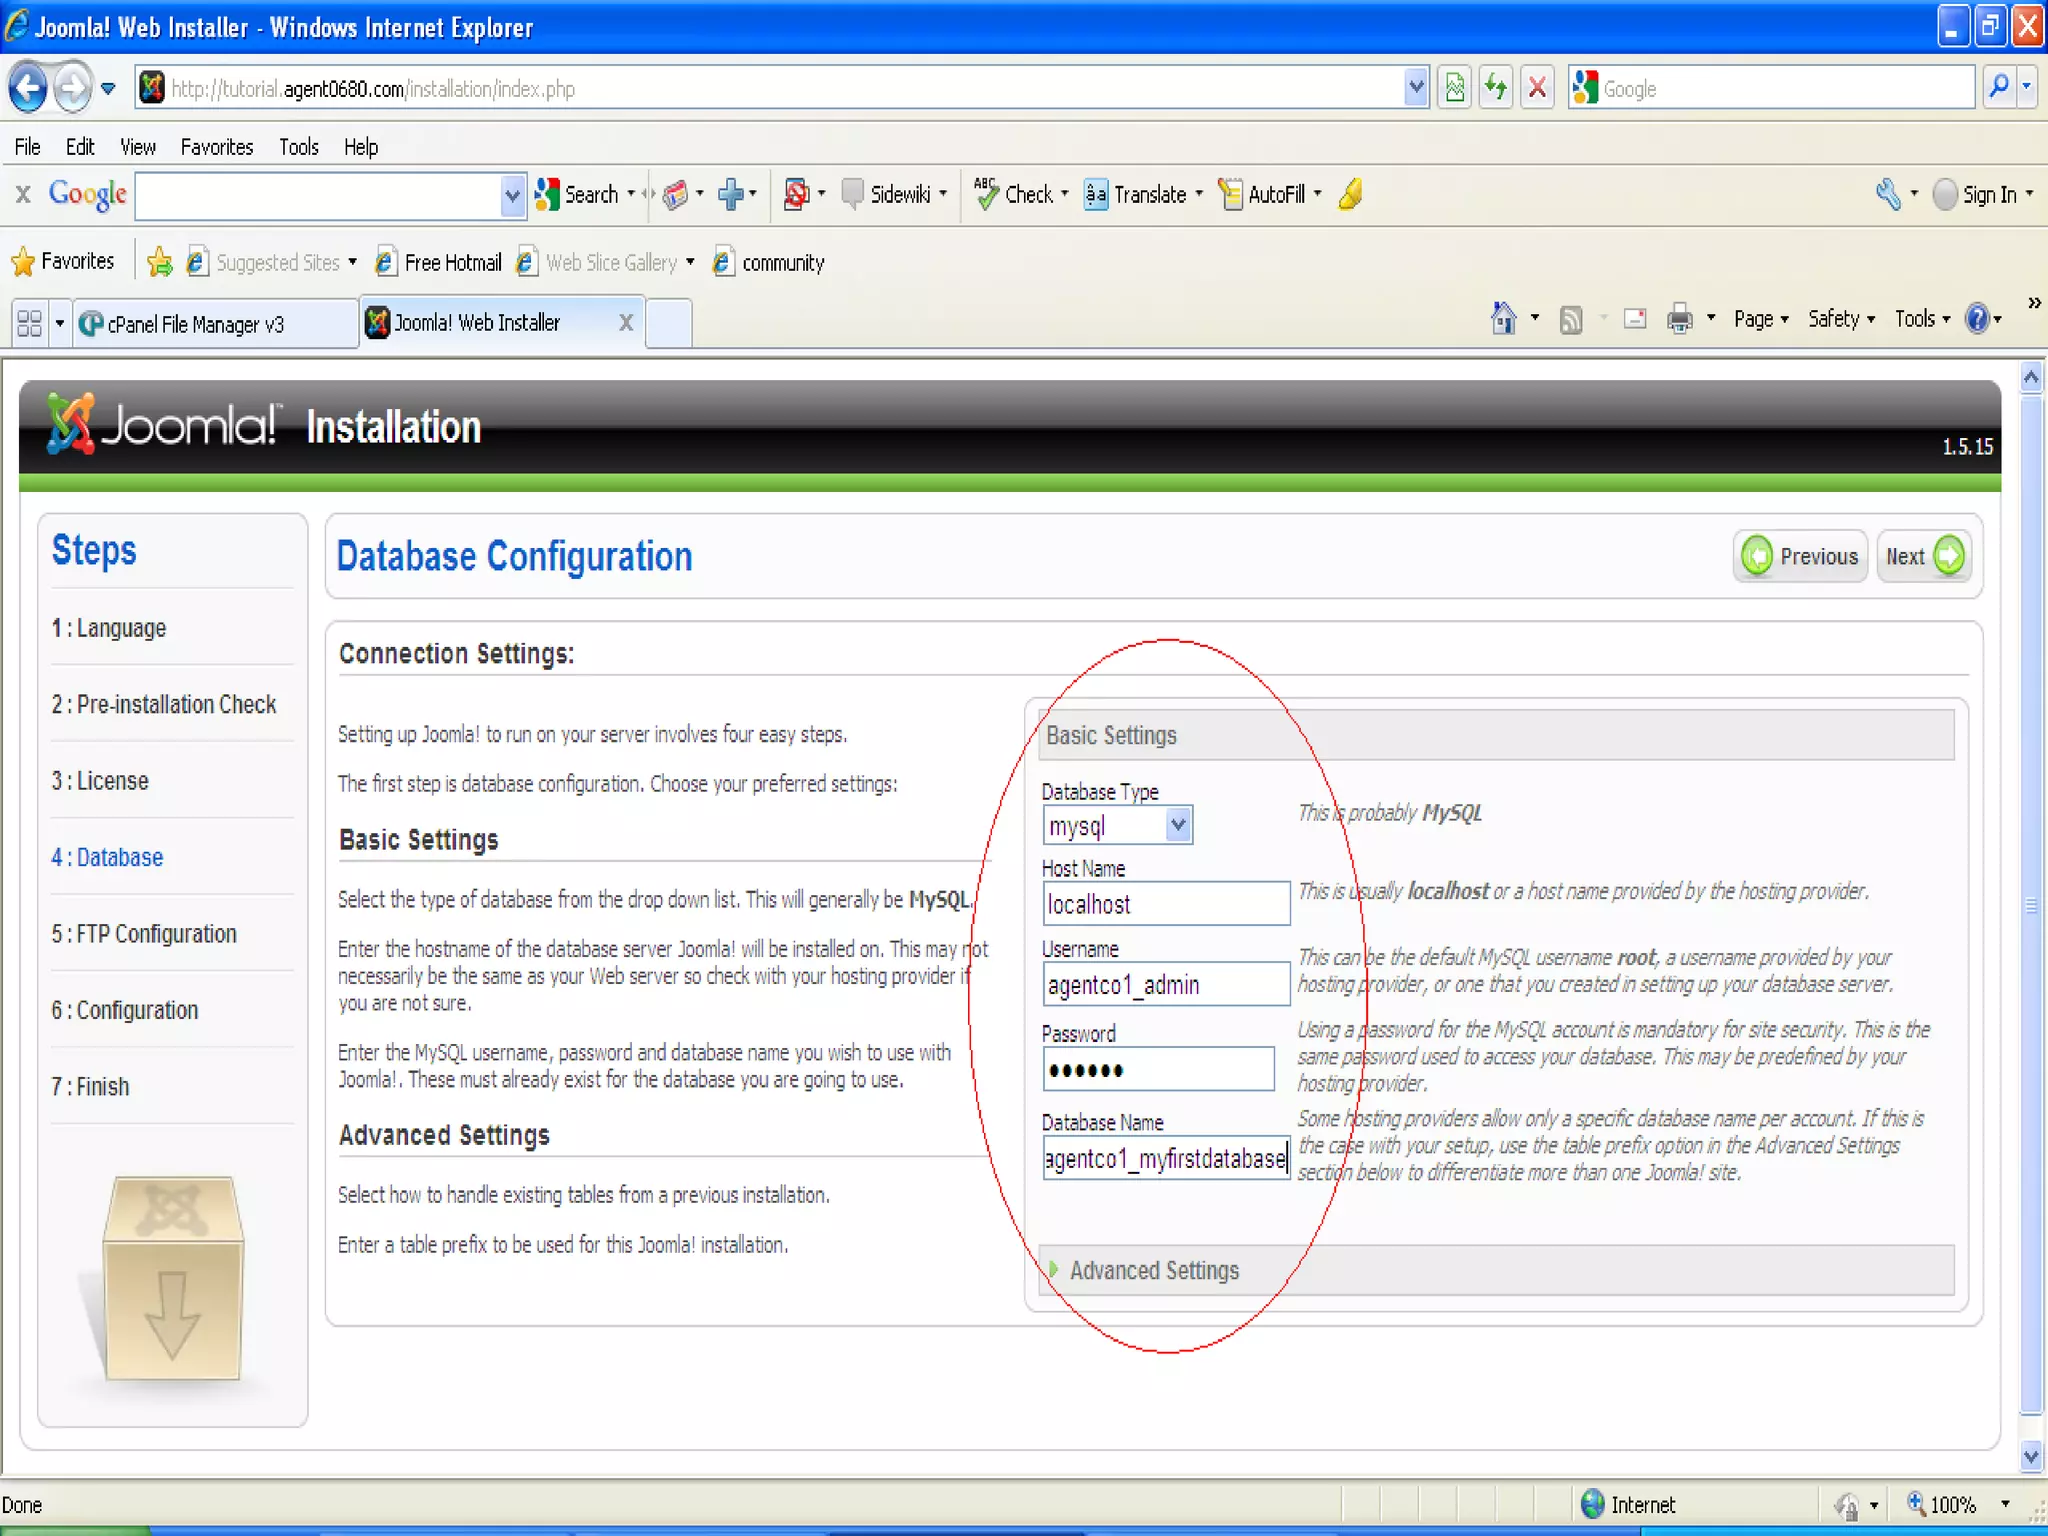Screen dimensions: 2048x1536
Task: Click the Previous button
Action: pos(1800,556)
